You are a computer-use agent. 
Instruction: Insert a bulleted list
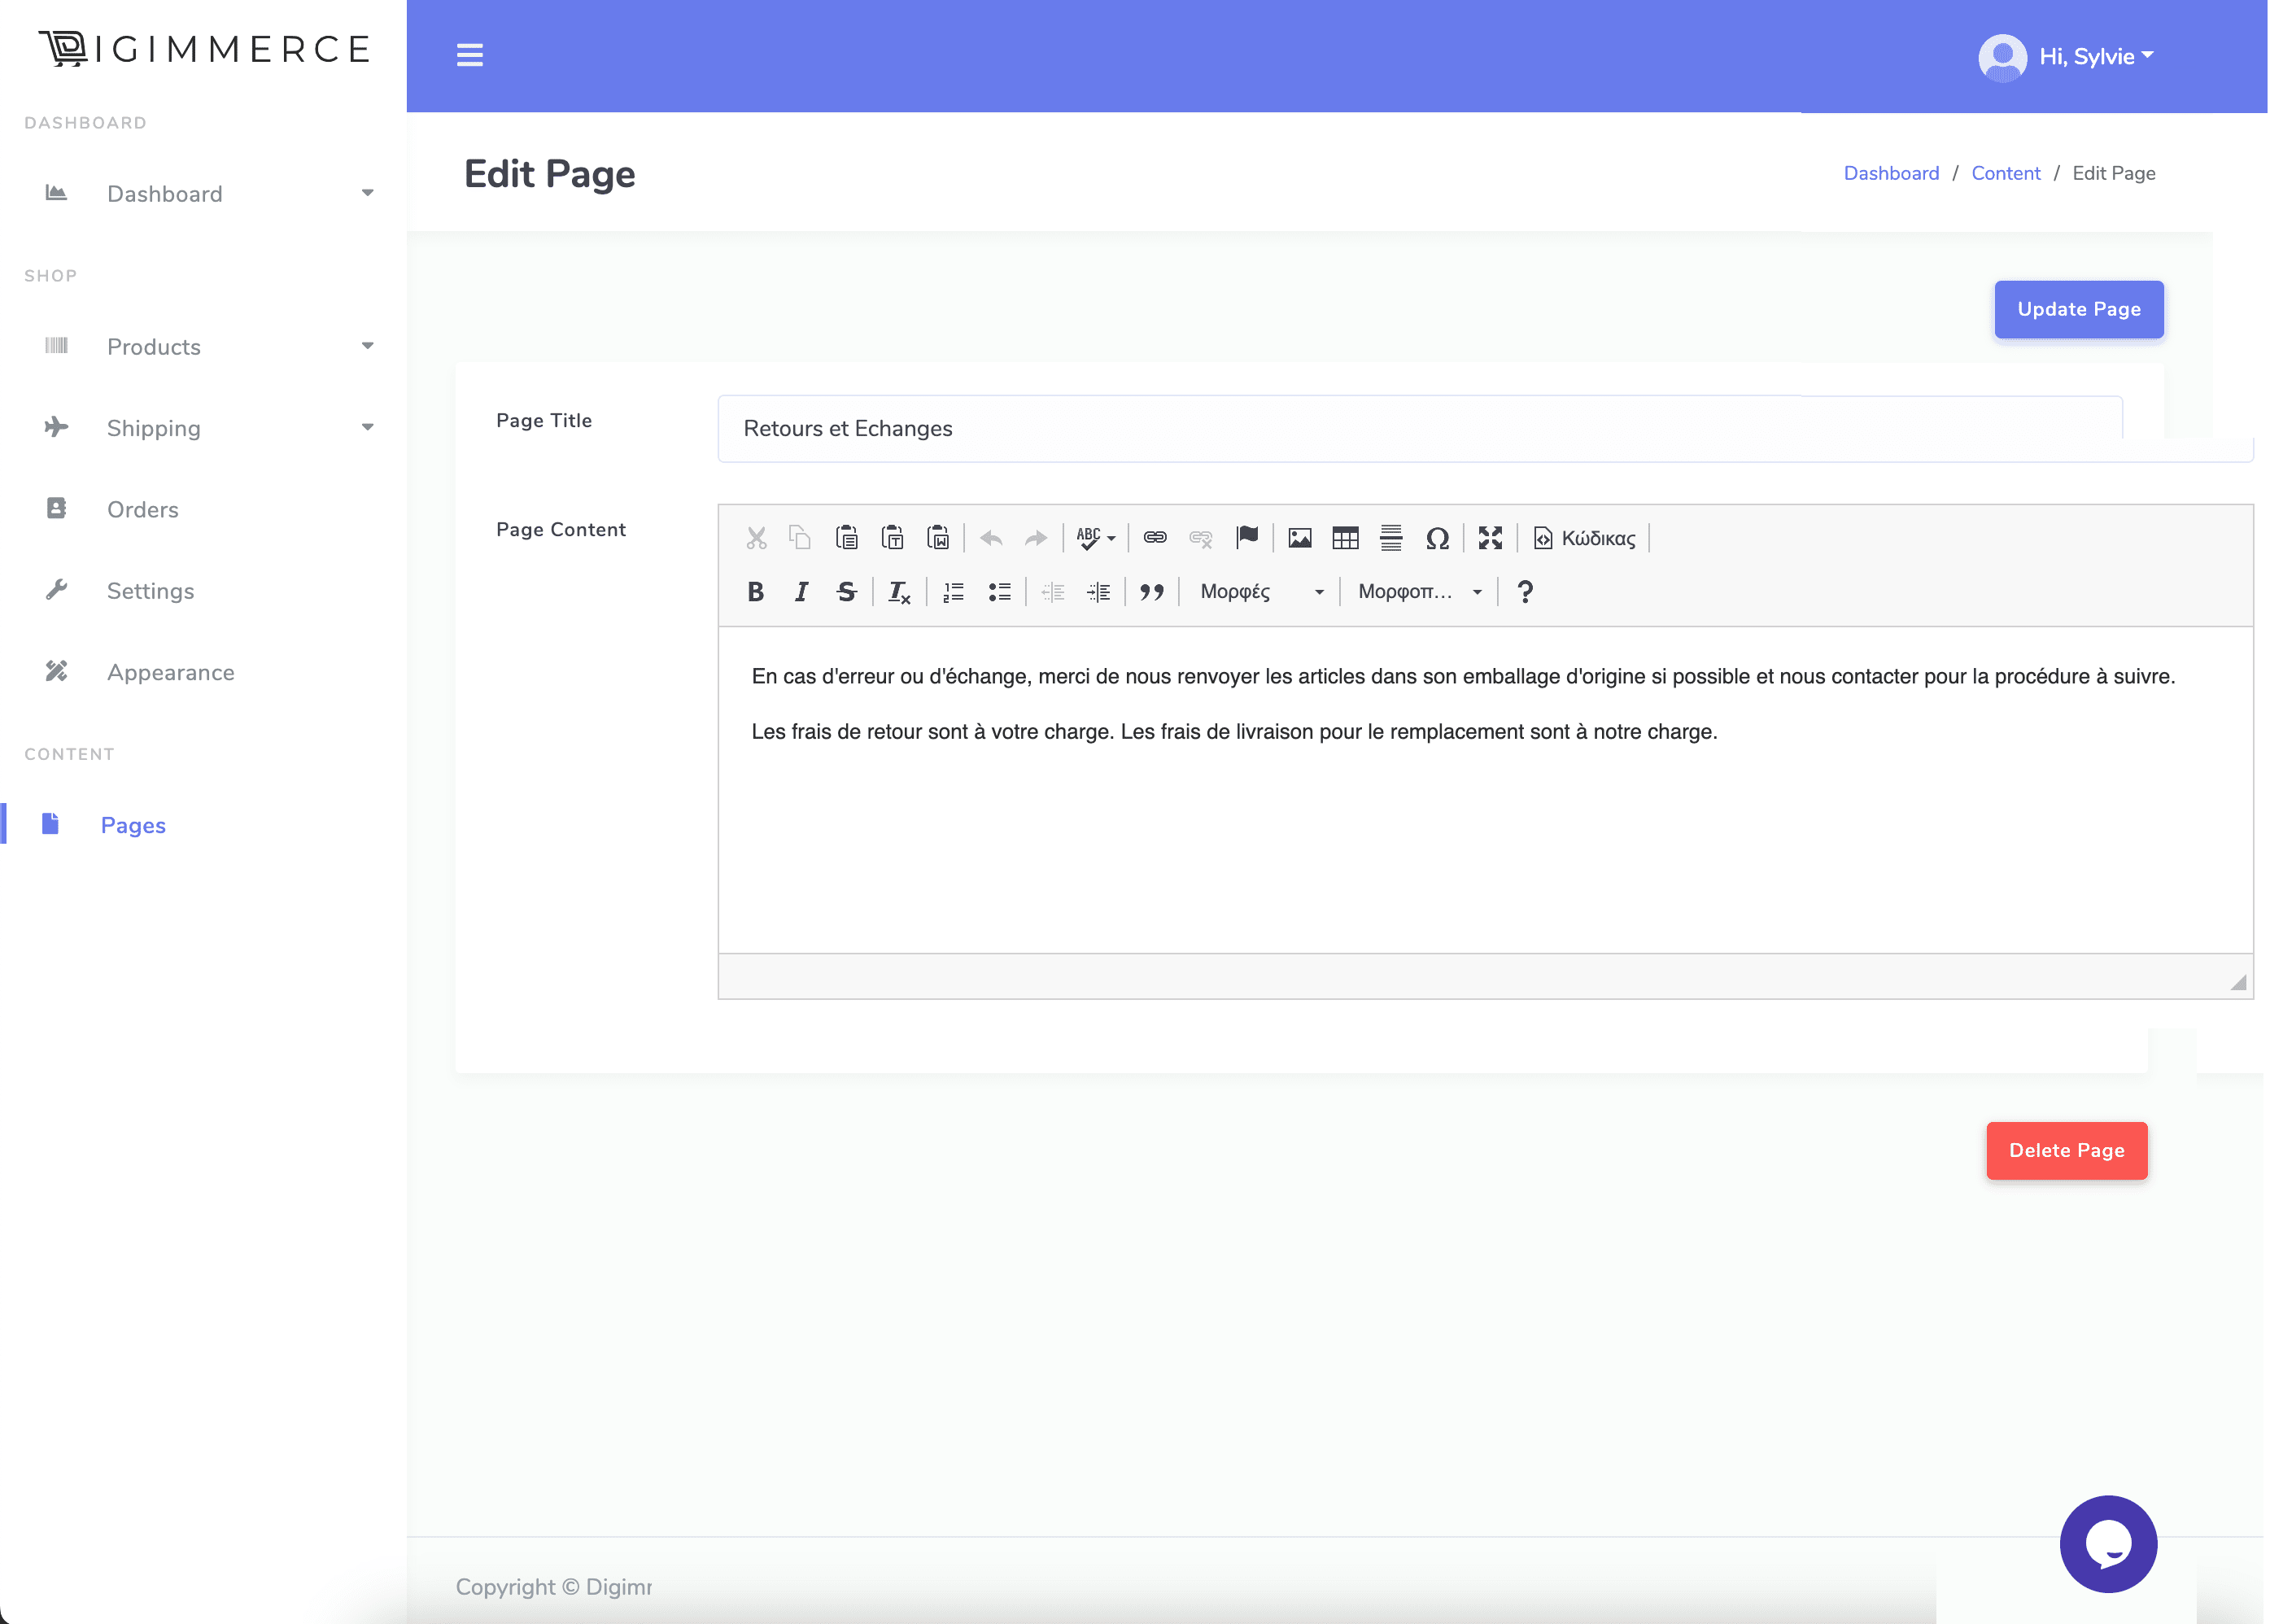coord(999,592)
